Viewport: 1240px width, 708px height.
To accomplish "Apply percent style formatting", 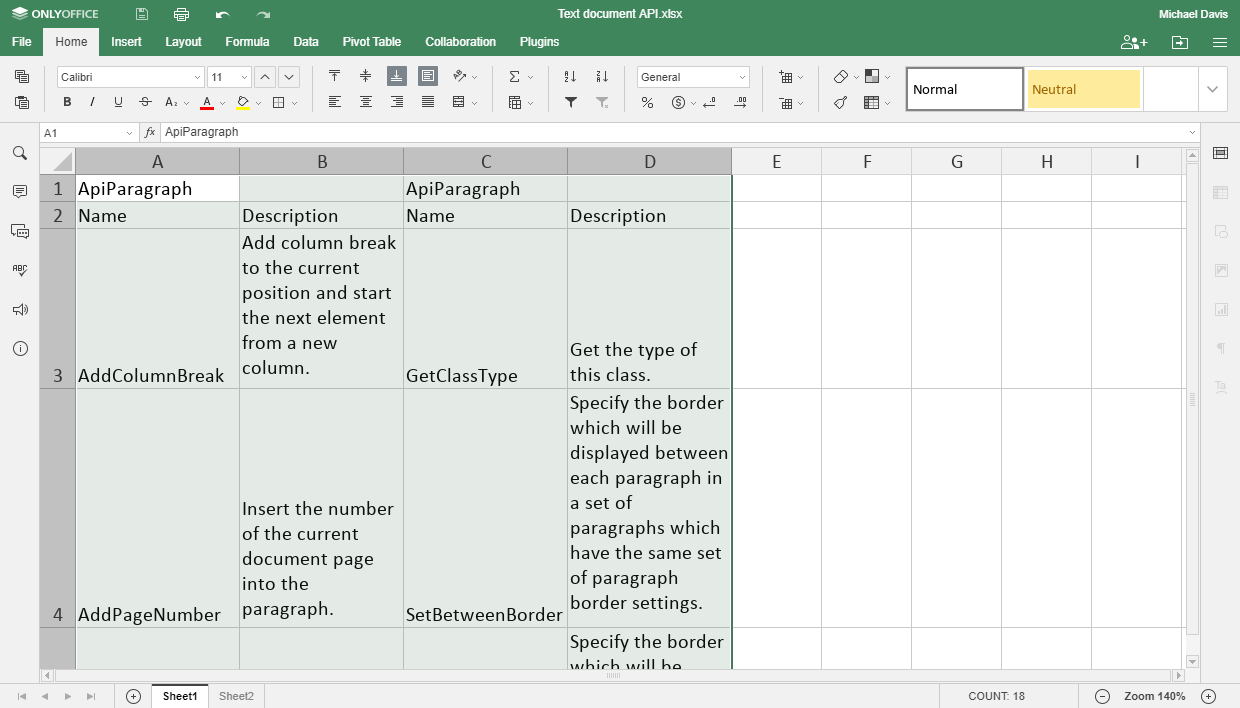I will click(647, 102).
